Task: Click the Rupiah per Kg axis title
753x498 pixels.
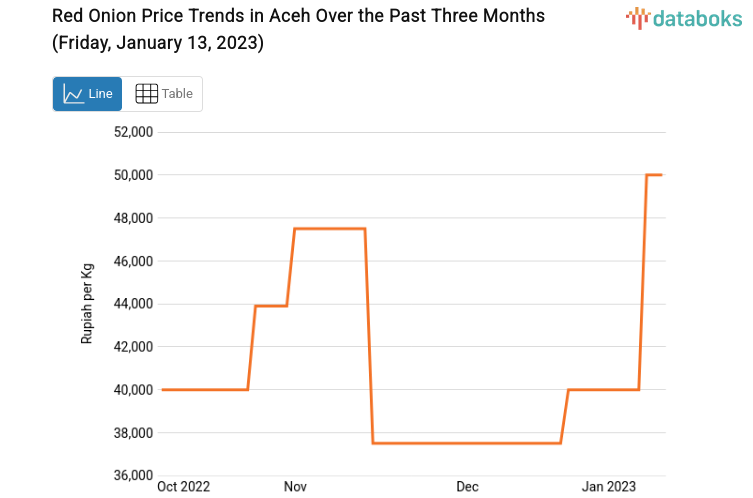Action: pos(87,303)
